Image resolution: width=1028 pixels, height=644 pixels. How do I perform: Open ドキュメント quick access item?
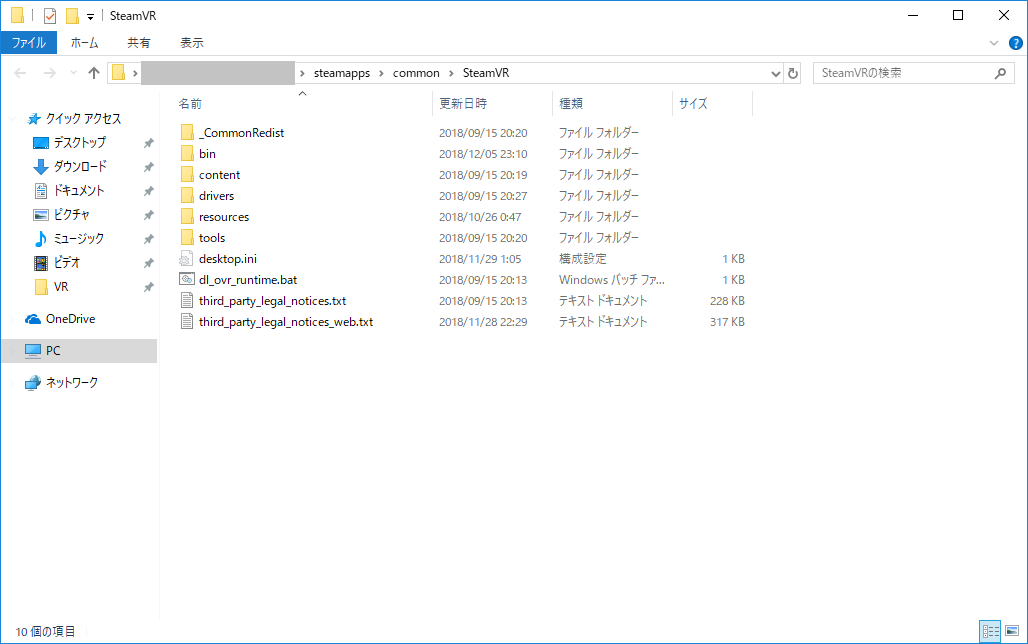click(x=79, y=191)
